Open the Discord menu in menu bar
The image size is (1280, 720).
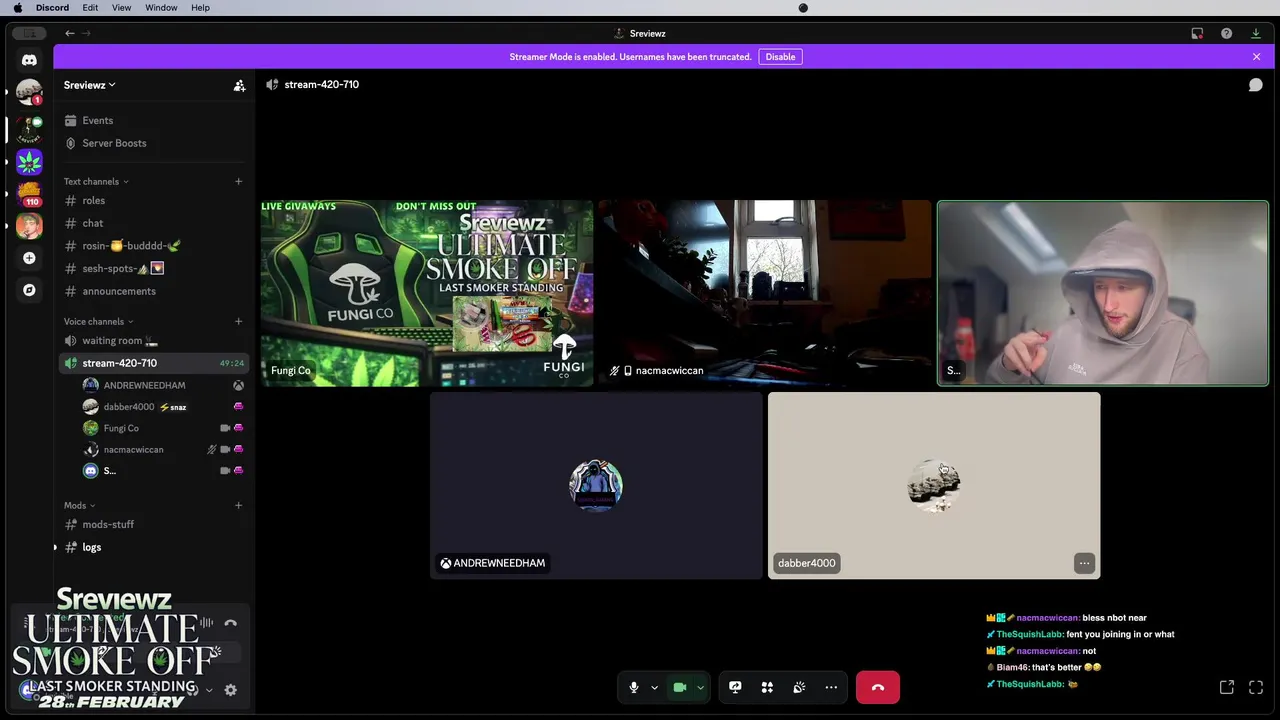(52, 8)
